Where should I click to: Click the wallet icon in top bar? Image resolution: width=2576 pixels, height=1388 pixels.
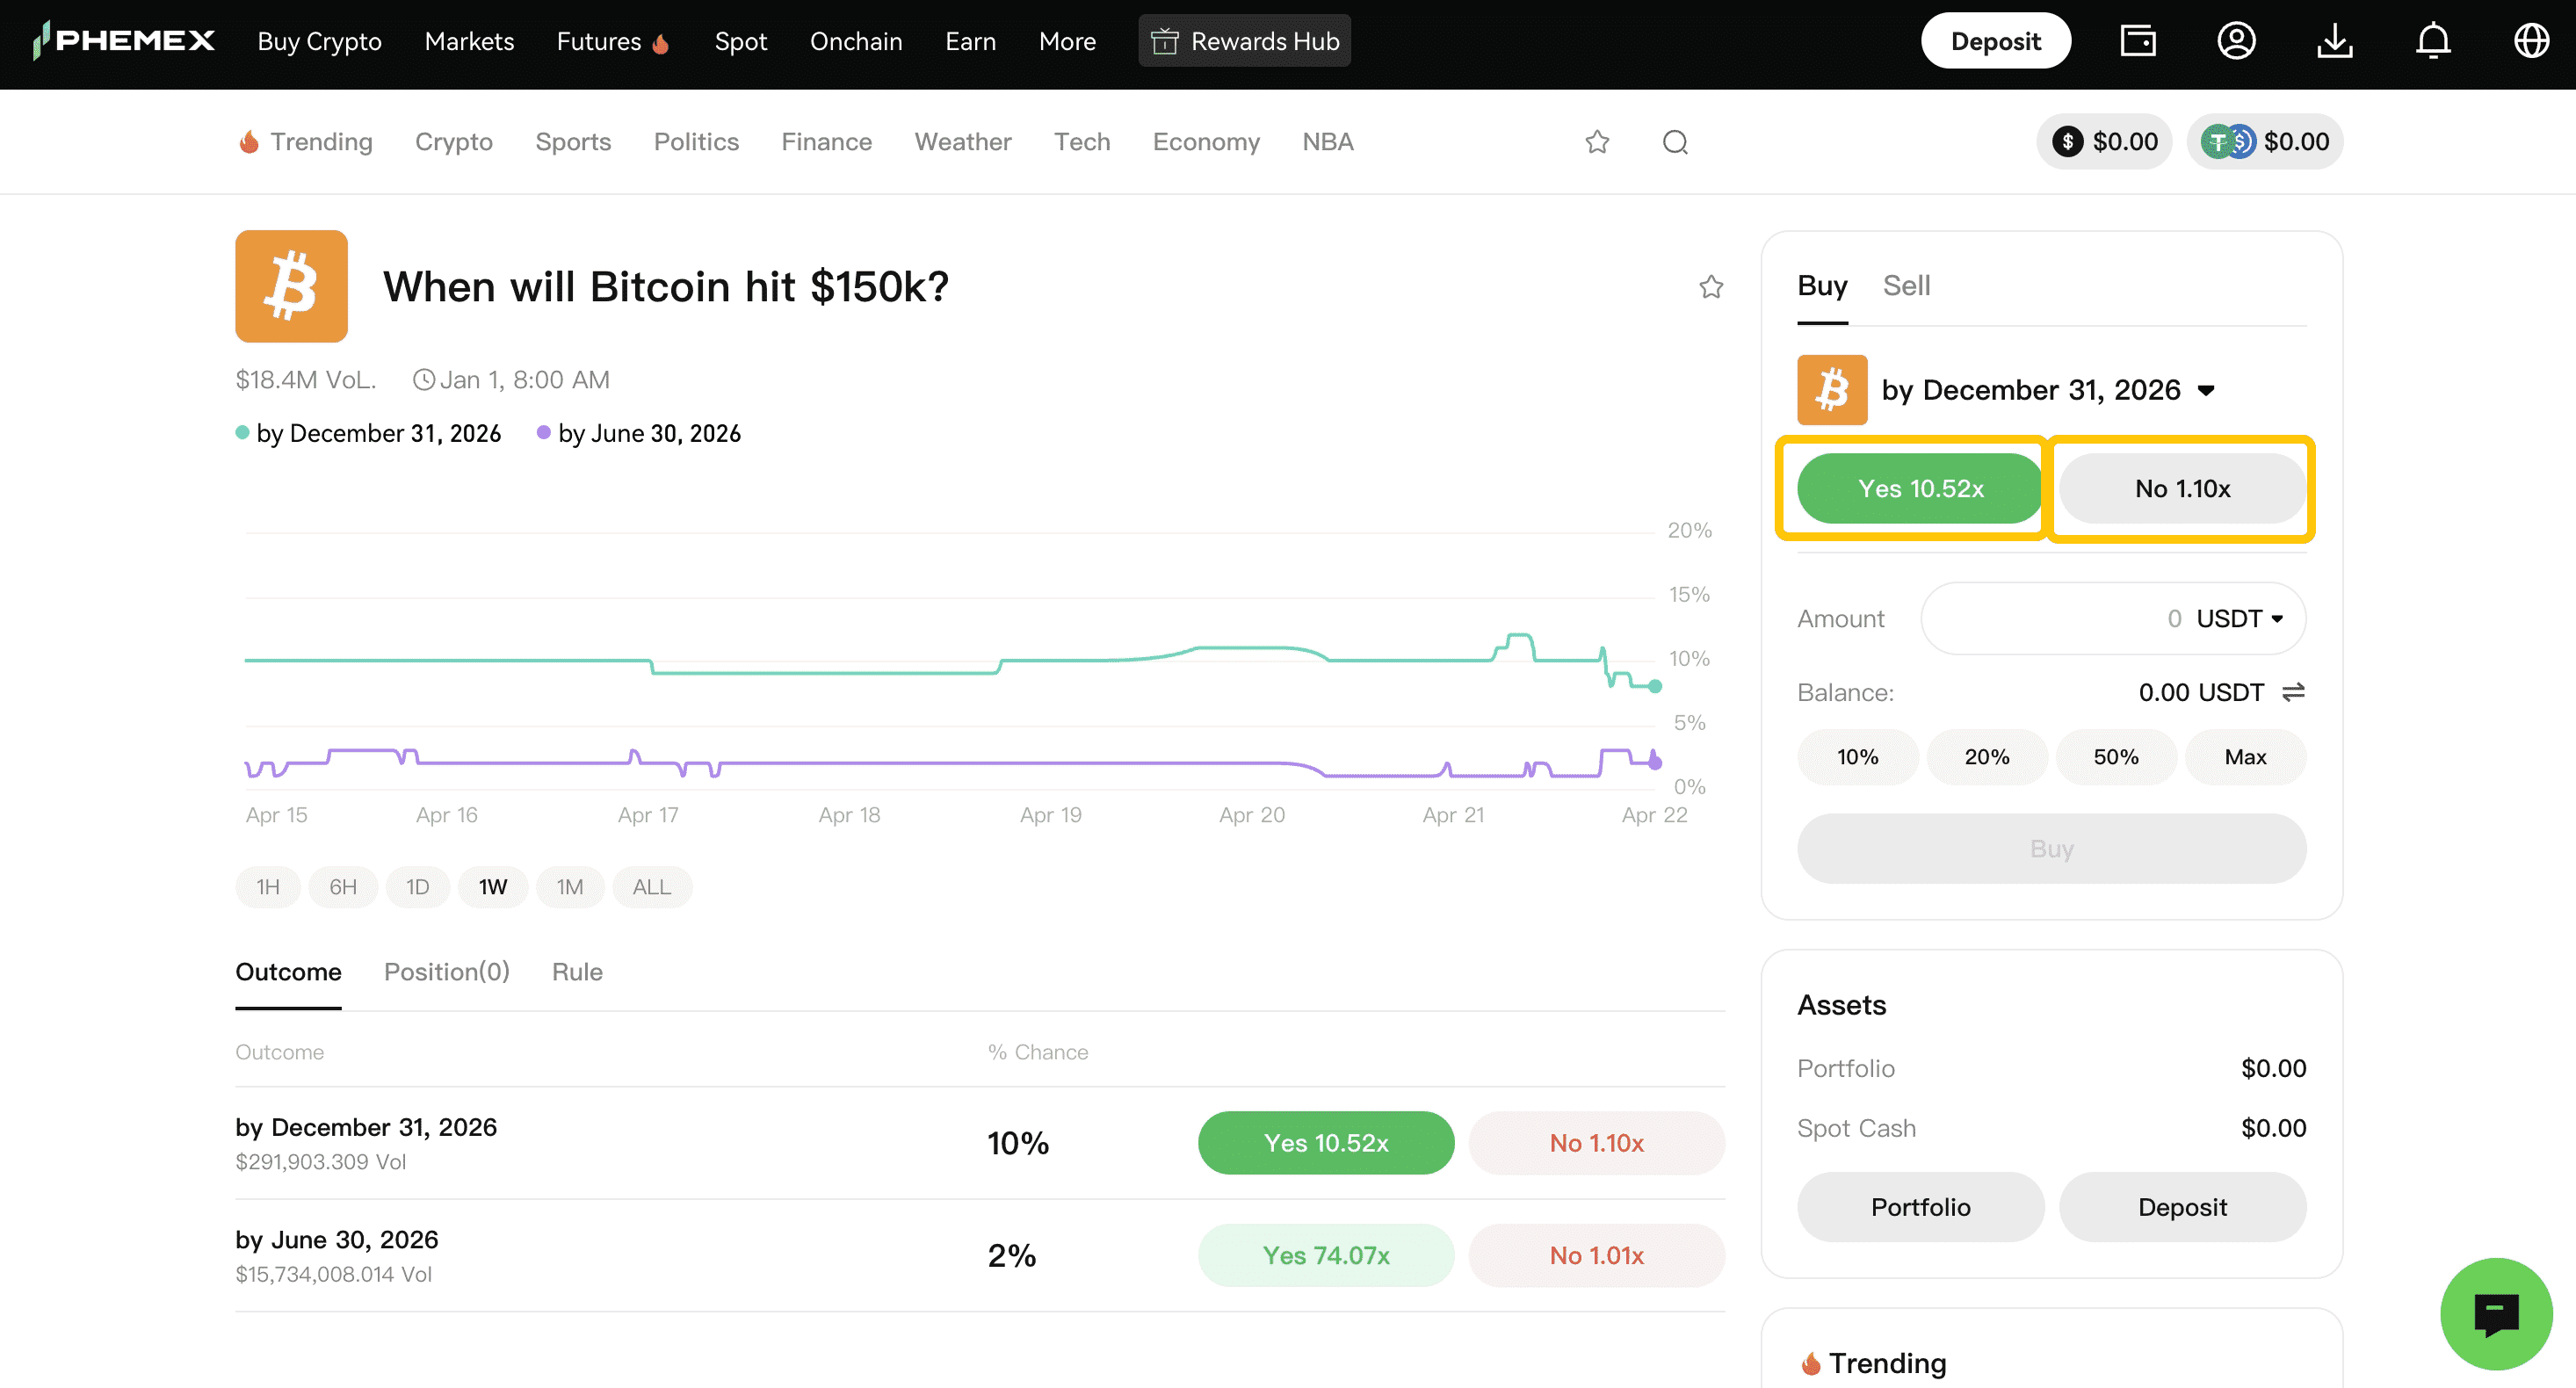(x=2138, y=41)
